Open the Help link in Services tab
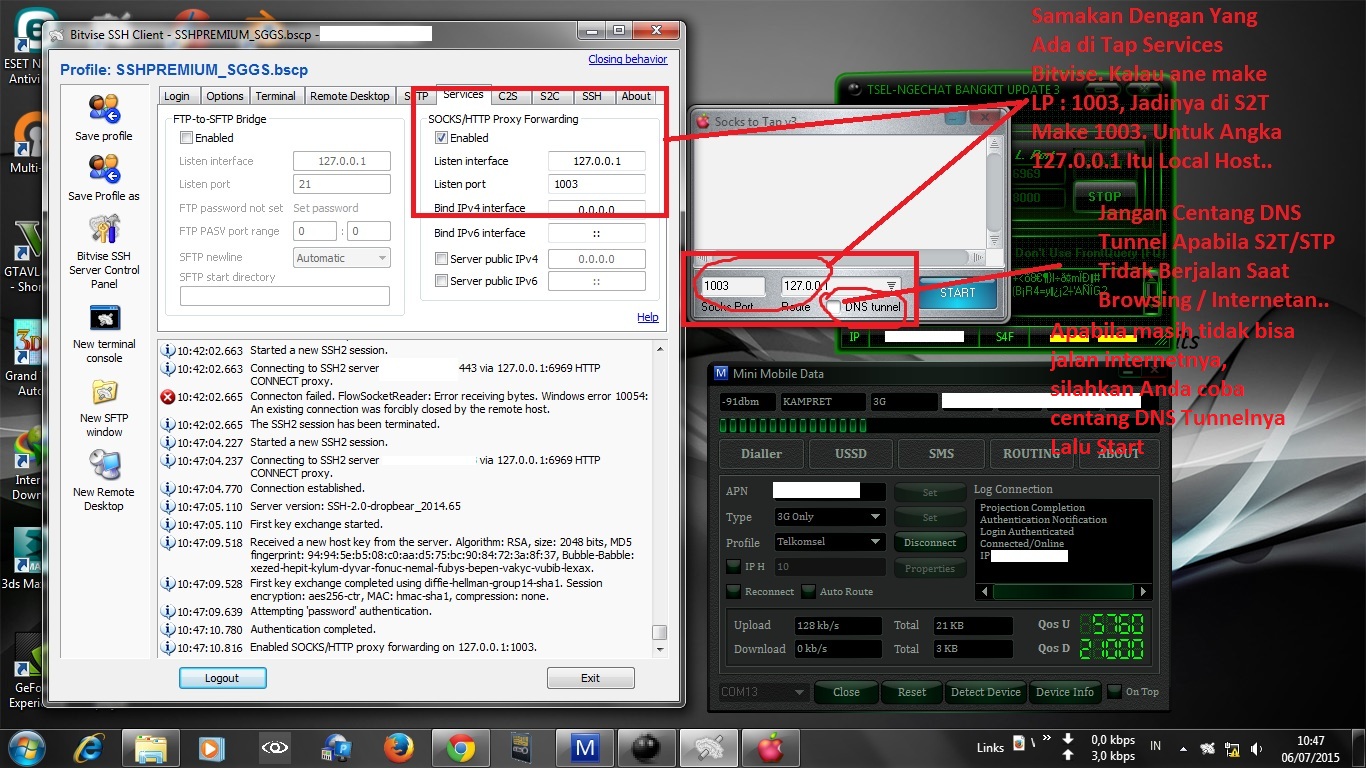Image resolution: width=1366 pixels, height=768 pixels. pos(648,317)
